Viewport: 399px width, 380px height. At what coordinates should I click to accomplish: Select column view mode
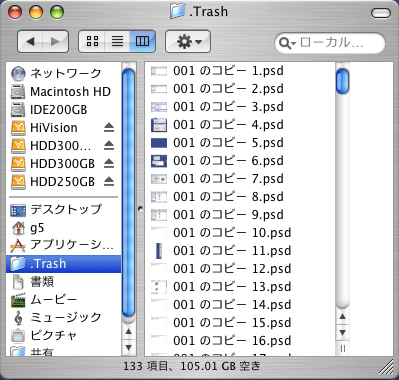click(142, 41)
